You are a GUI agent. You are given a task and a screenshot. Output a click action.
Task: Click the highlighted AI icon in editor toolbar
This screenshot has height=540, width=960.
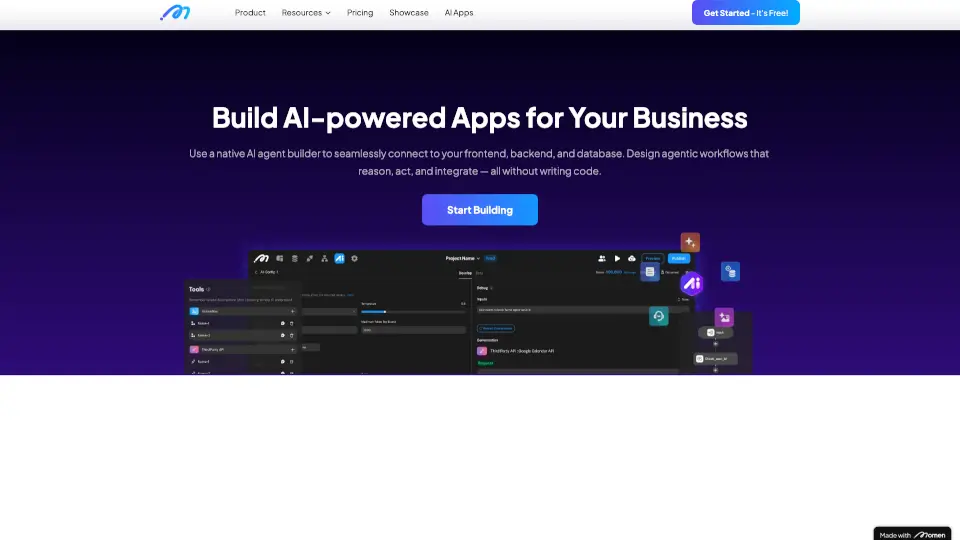click(x=339, y=258)
